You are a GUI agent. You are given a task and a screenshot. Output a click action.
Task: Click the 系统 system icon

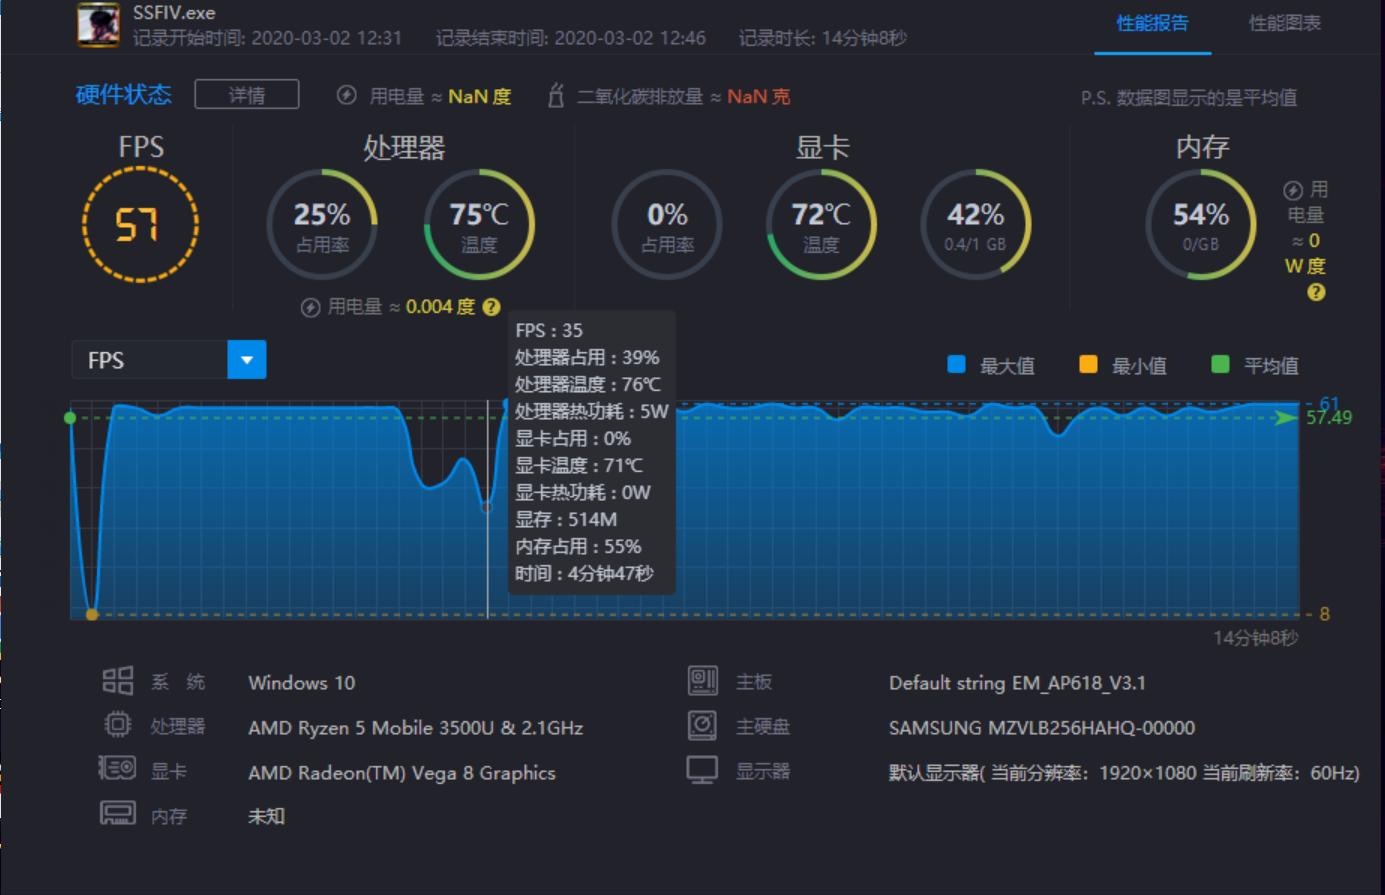119,681
